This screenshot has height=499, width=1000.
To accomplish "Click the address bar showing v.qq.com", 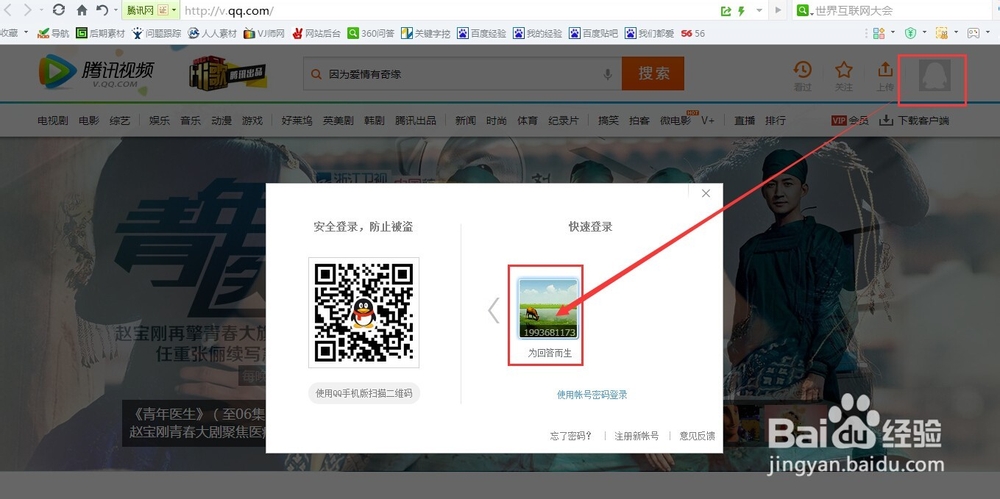I will tap(446, 11).
